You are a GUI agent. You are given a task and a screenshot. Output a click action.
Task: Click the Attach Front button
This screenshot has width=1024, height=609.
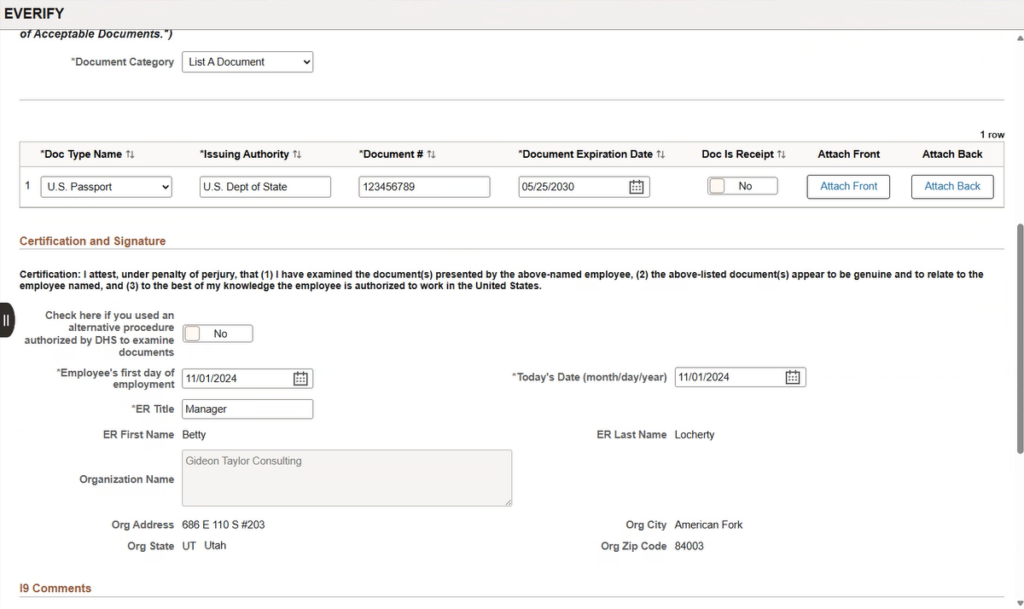[x=848, y=186]
